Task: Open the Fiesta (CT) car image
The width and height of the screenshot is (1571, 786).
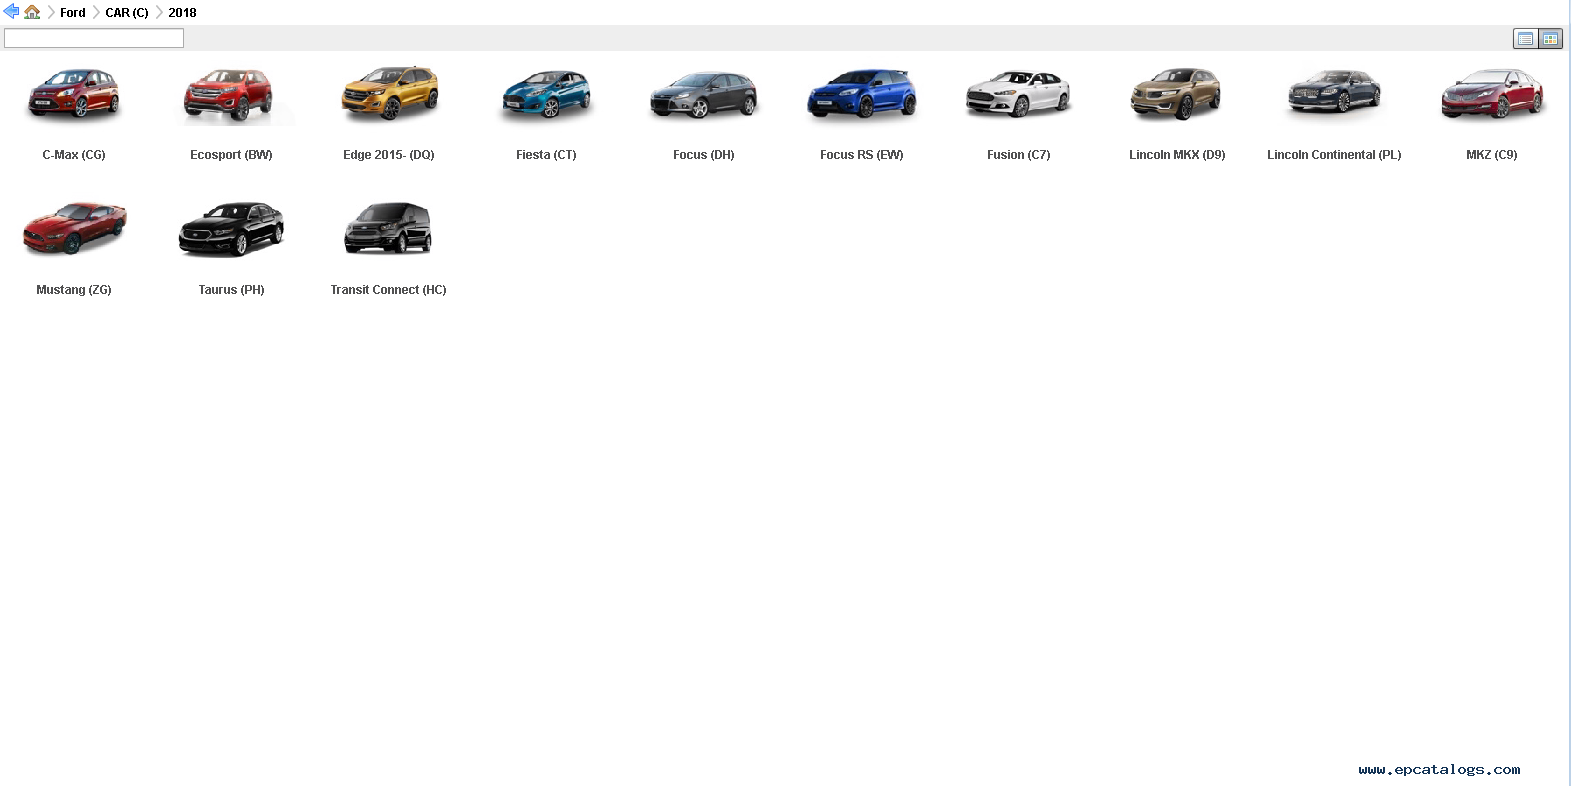Action: click(x=546, y=95)
